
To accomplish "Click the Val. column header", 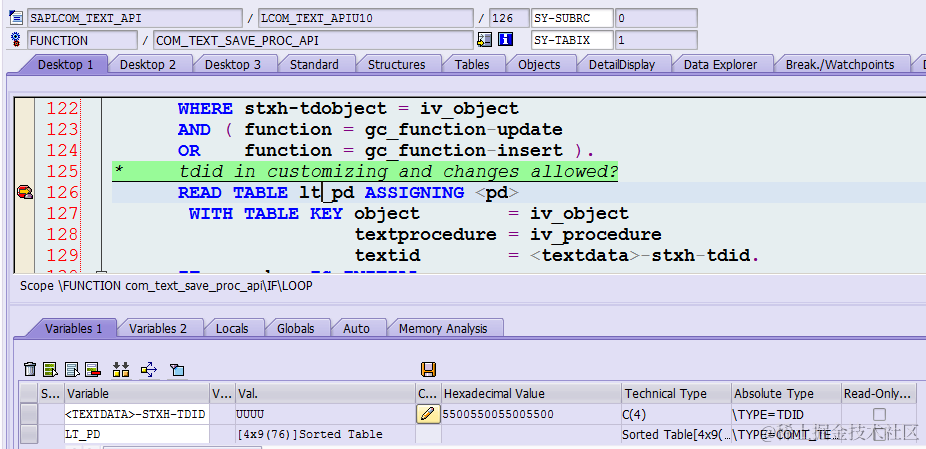I will tap(325, 393).
